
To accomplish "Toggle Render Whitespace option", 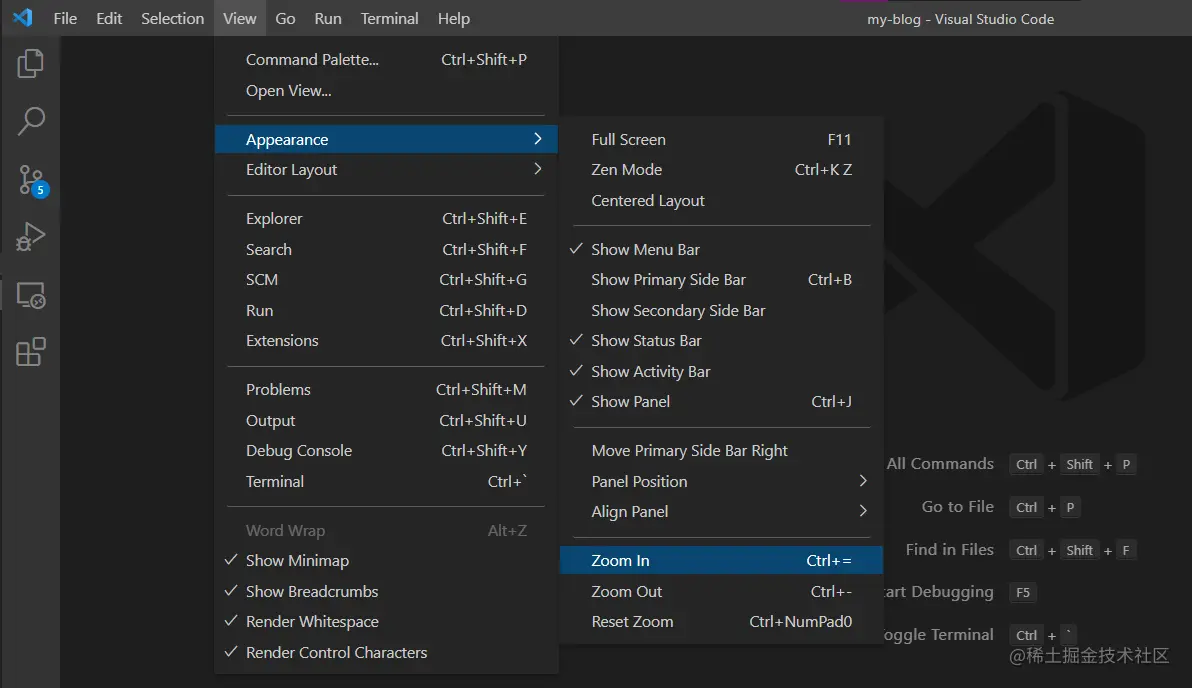I will tap(386, 622).
